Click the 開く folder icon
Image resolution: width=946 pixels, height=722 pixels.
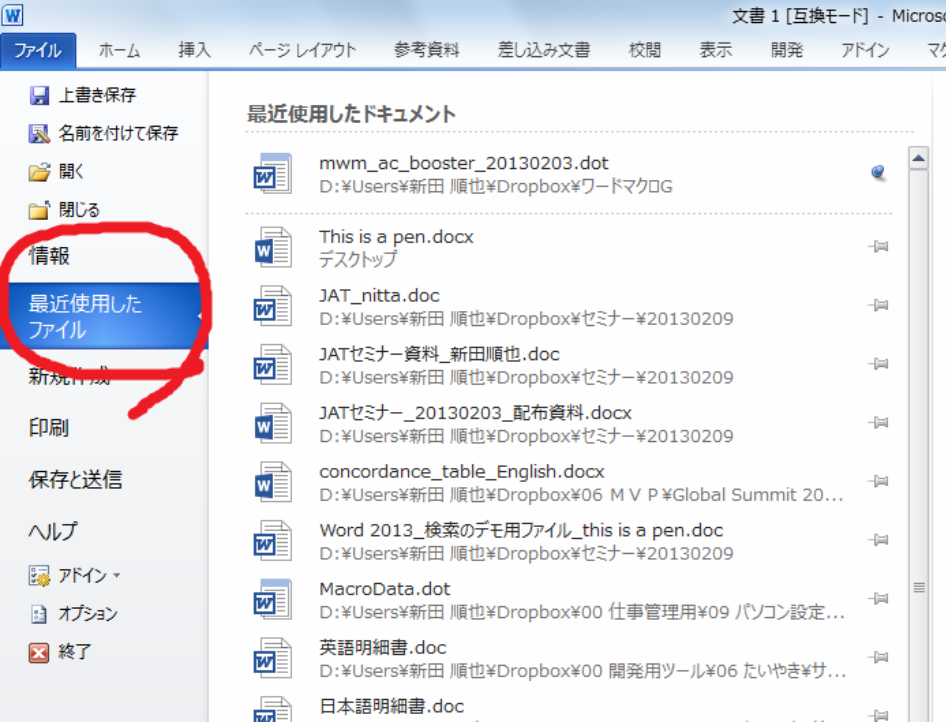pyautogui.click(x=40, y=172)
